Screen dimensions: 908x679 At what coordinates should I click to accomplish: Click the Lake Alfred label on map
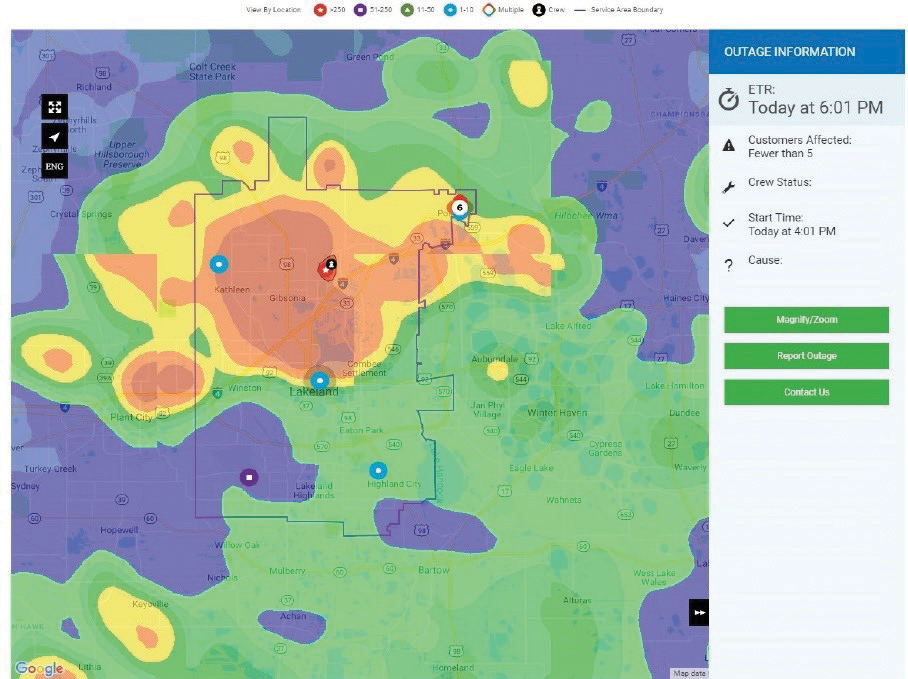click(568, 326)
